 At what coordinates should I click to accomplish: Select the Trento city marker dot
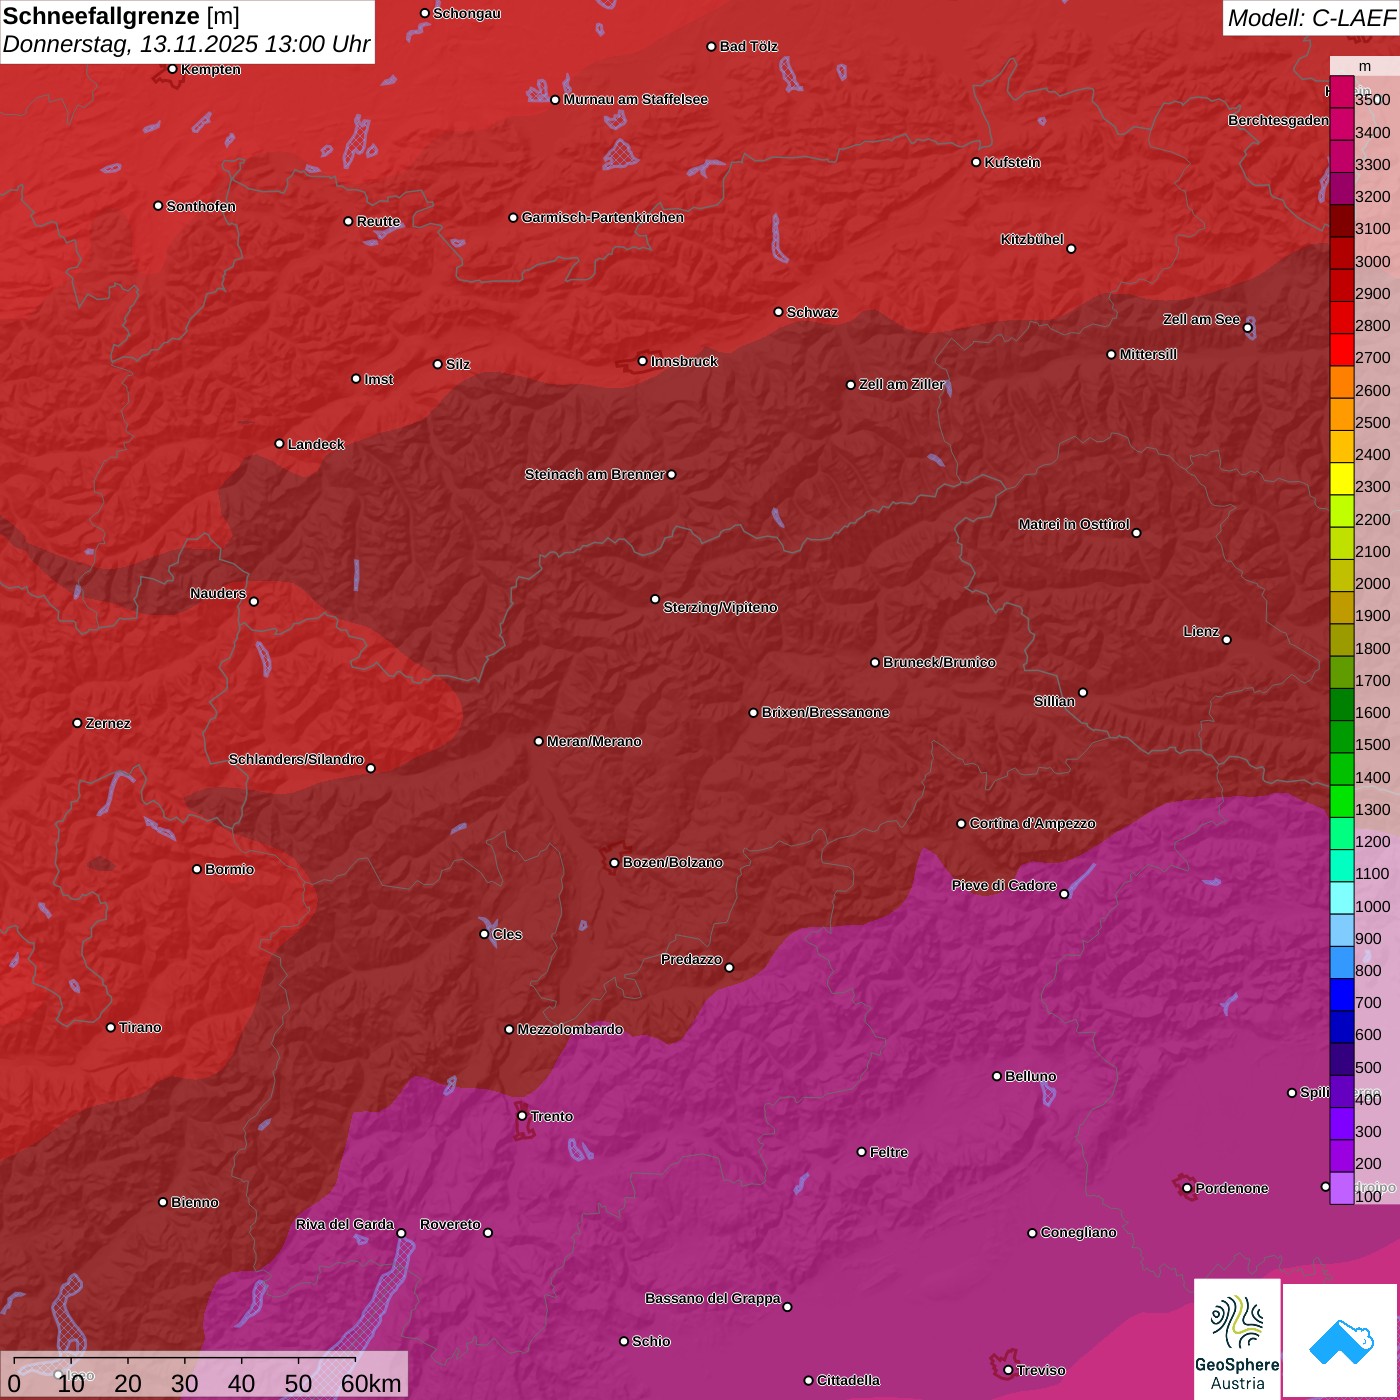522,1116
